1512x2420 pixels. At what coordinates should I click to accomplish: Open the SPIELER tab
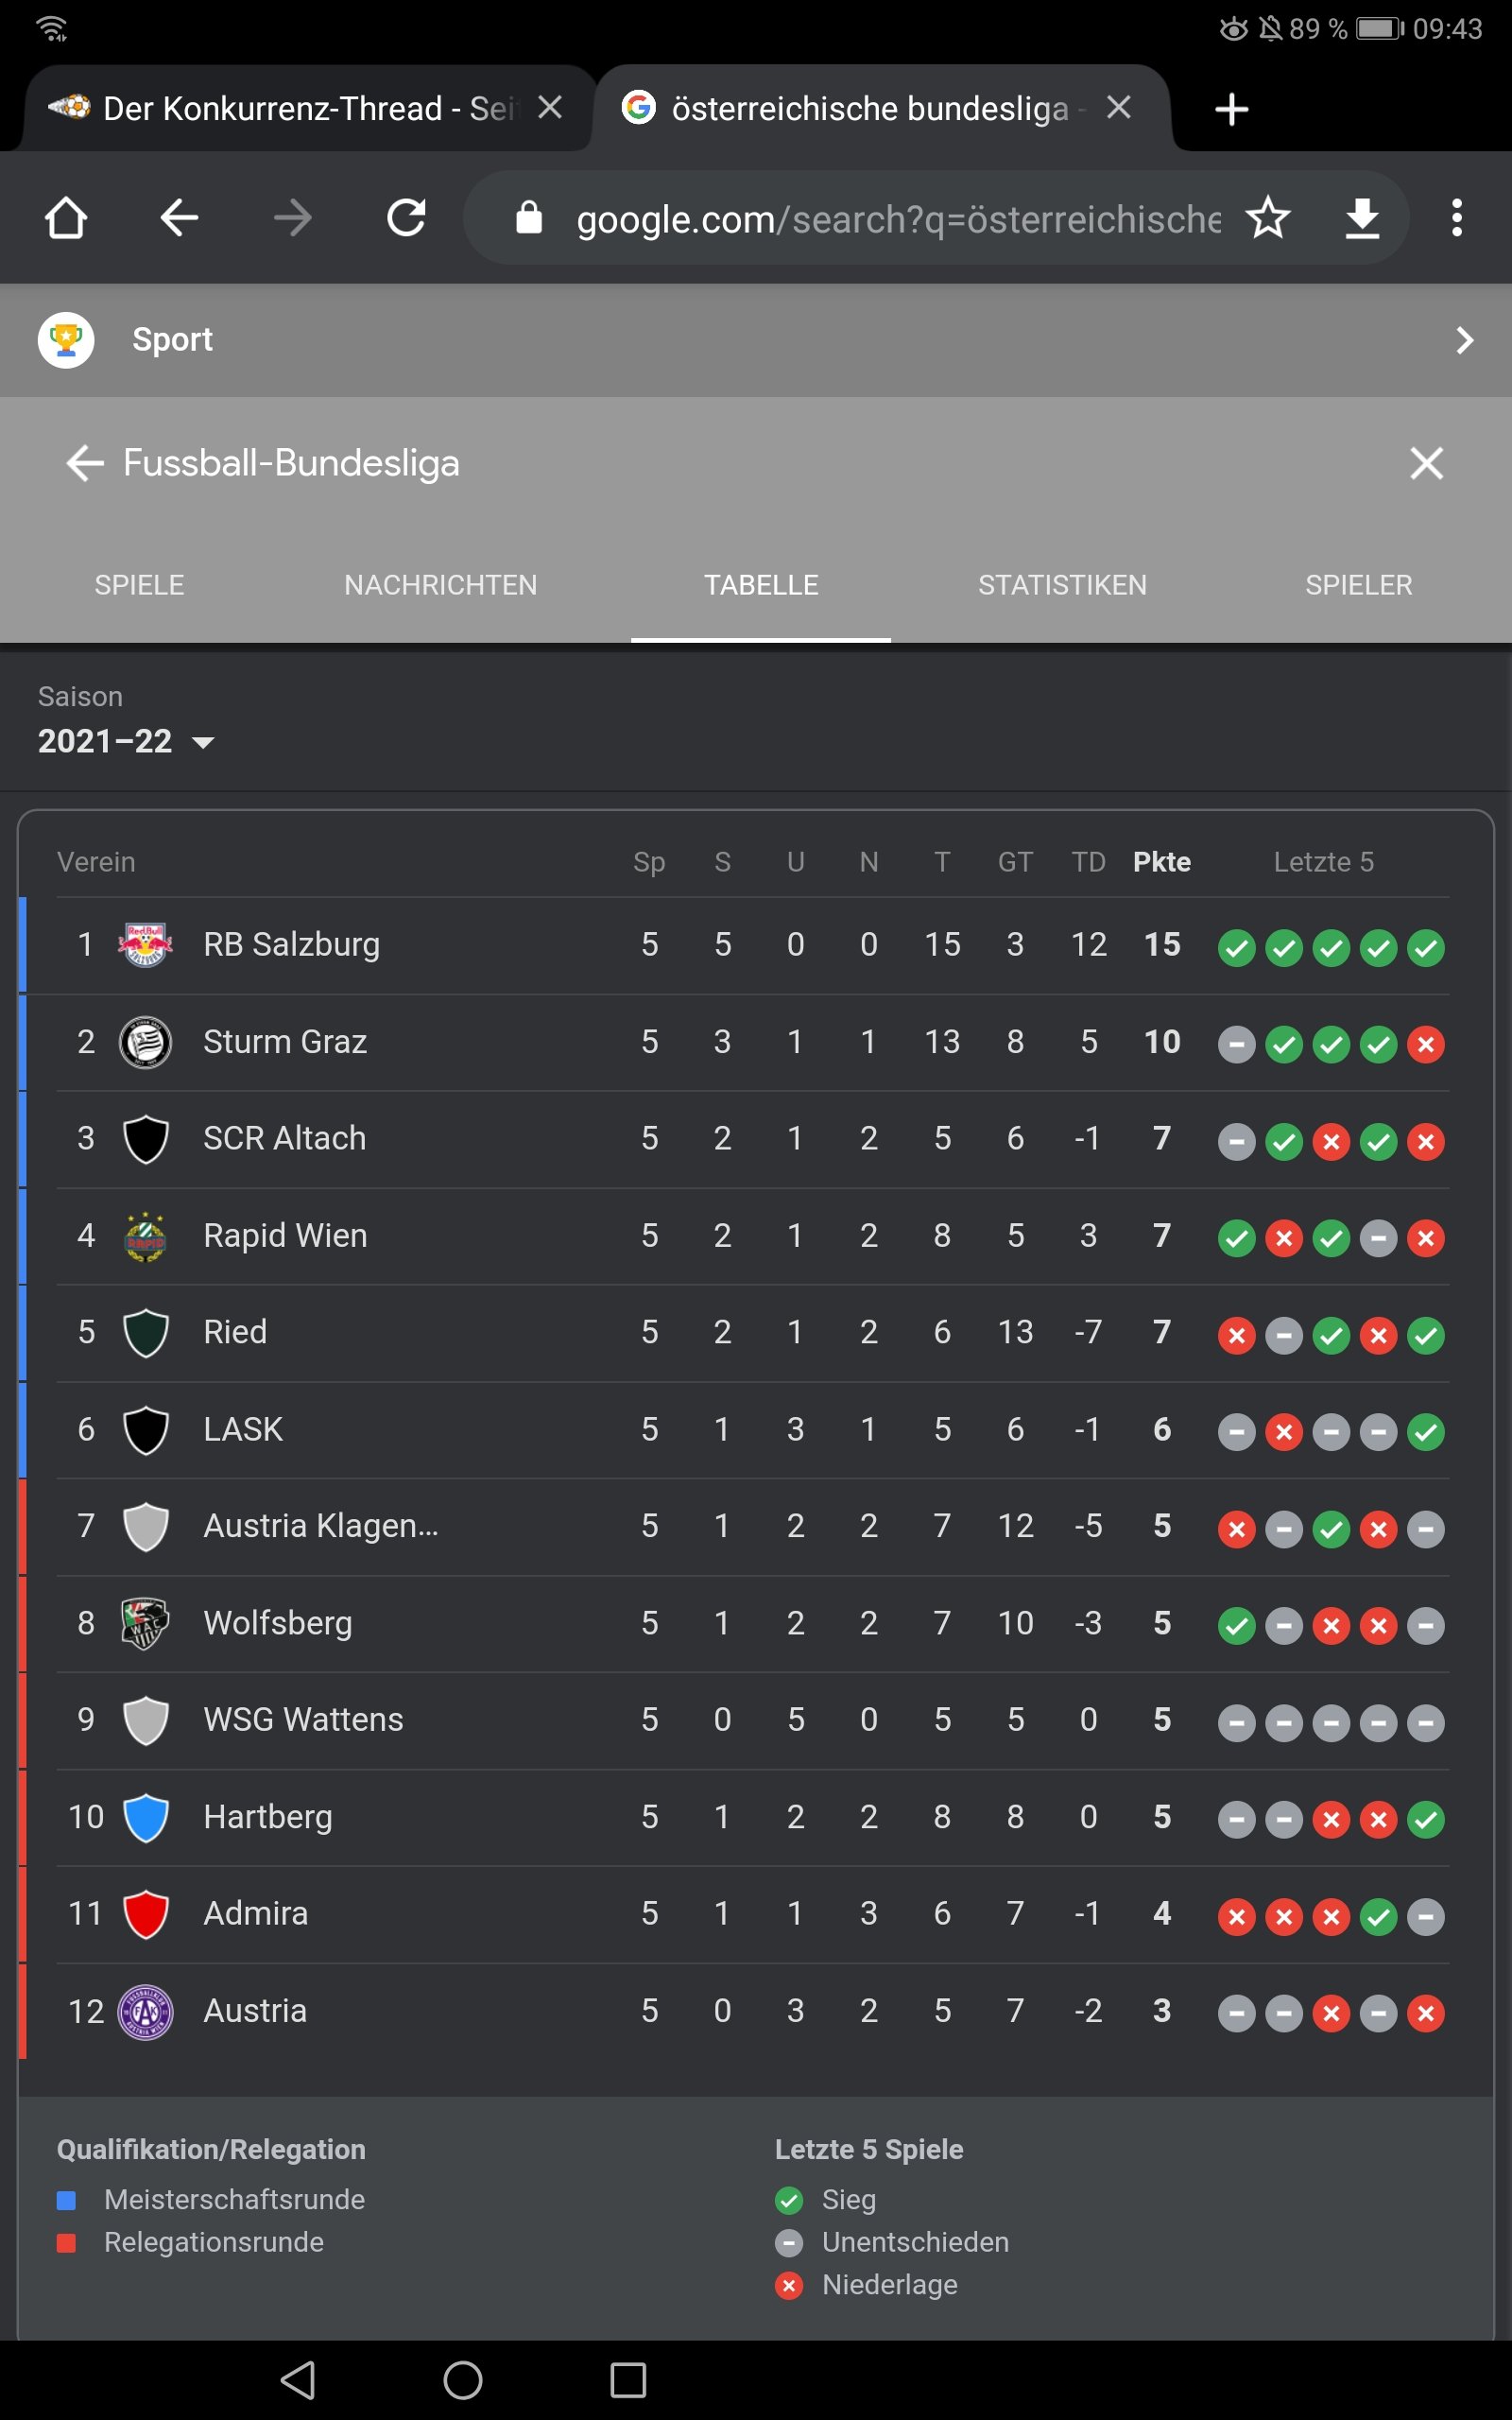click(x=1358, y=585)
